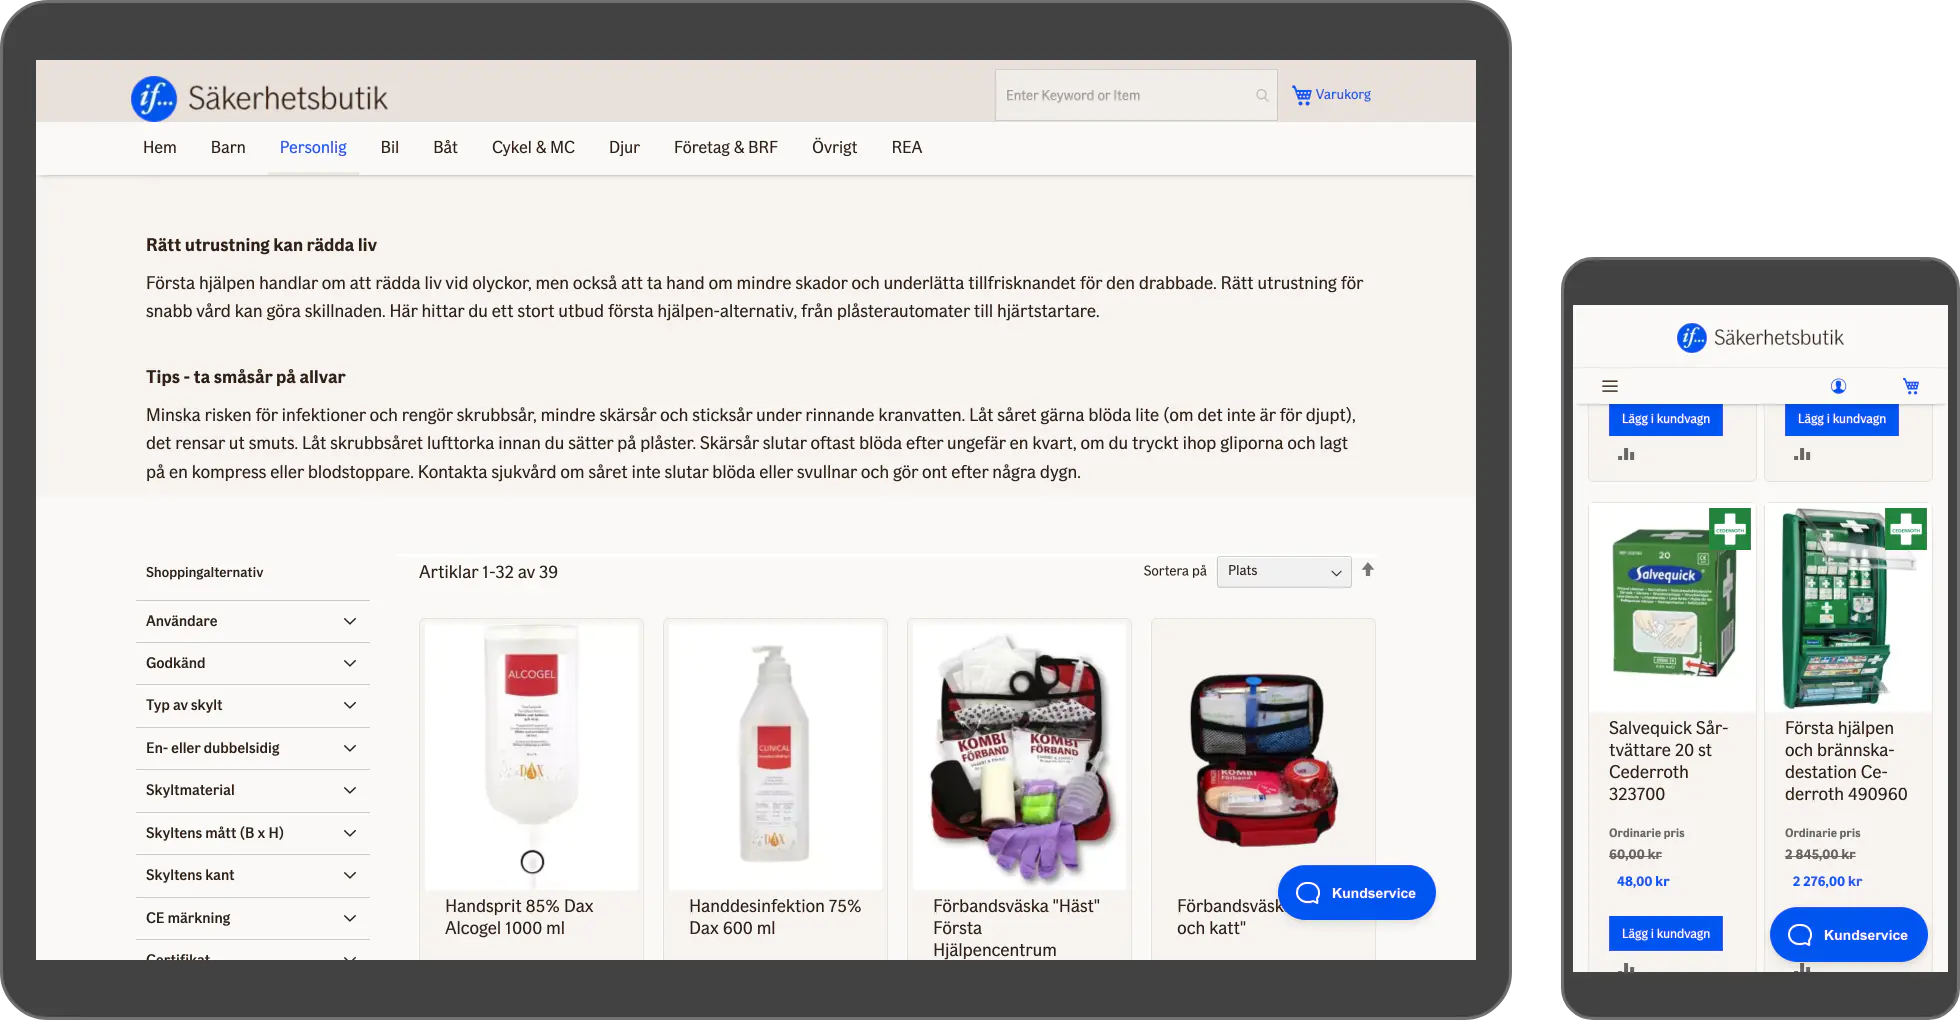Open the Företag & BRF menu item
1960x1020 pixels.
coord(726,148)
